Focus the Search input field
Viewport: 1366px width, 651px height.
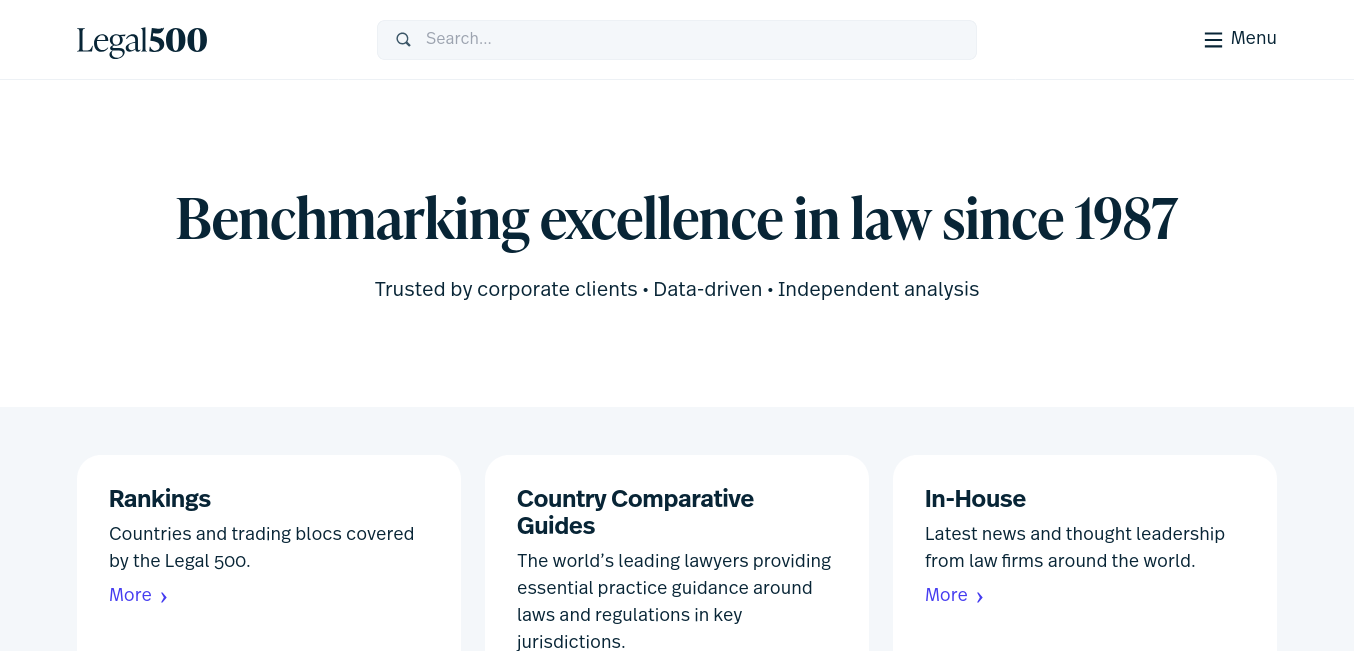[677, 40]
